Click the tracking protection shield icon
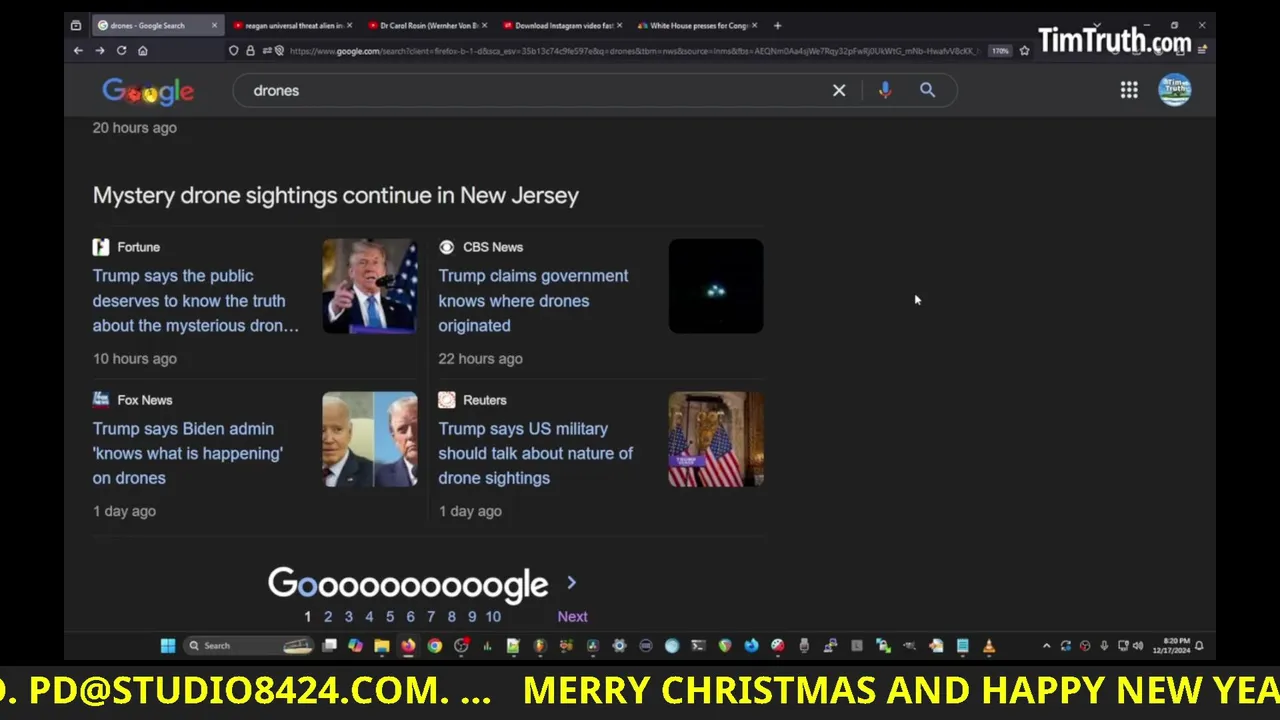This screenshot has width=1280, height=720. coord(233,50)
